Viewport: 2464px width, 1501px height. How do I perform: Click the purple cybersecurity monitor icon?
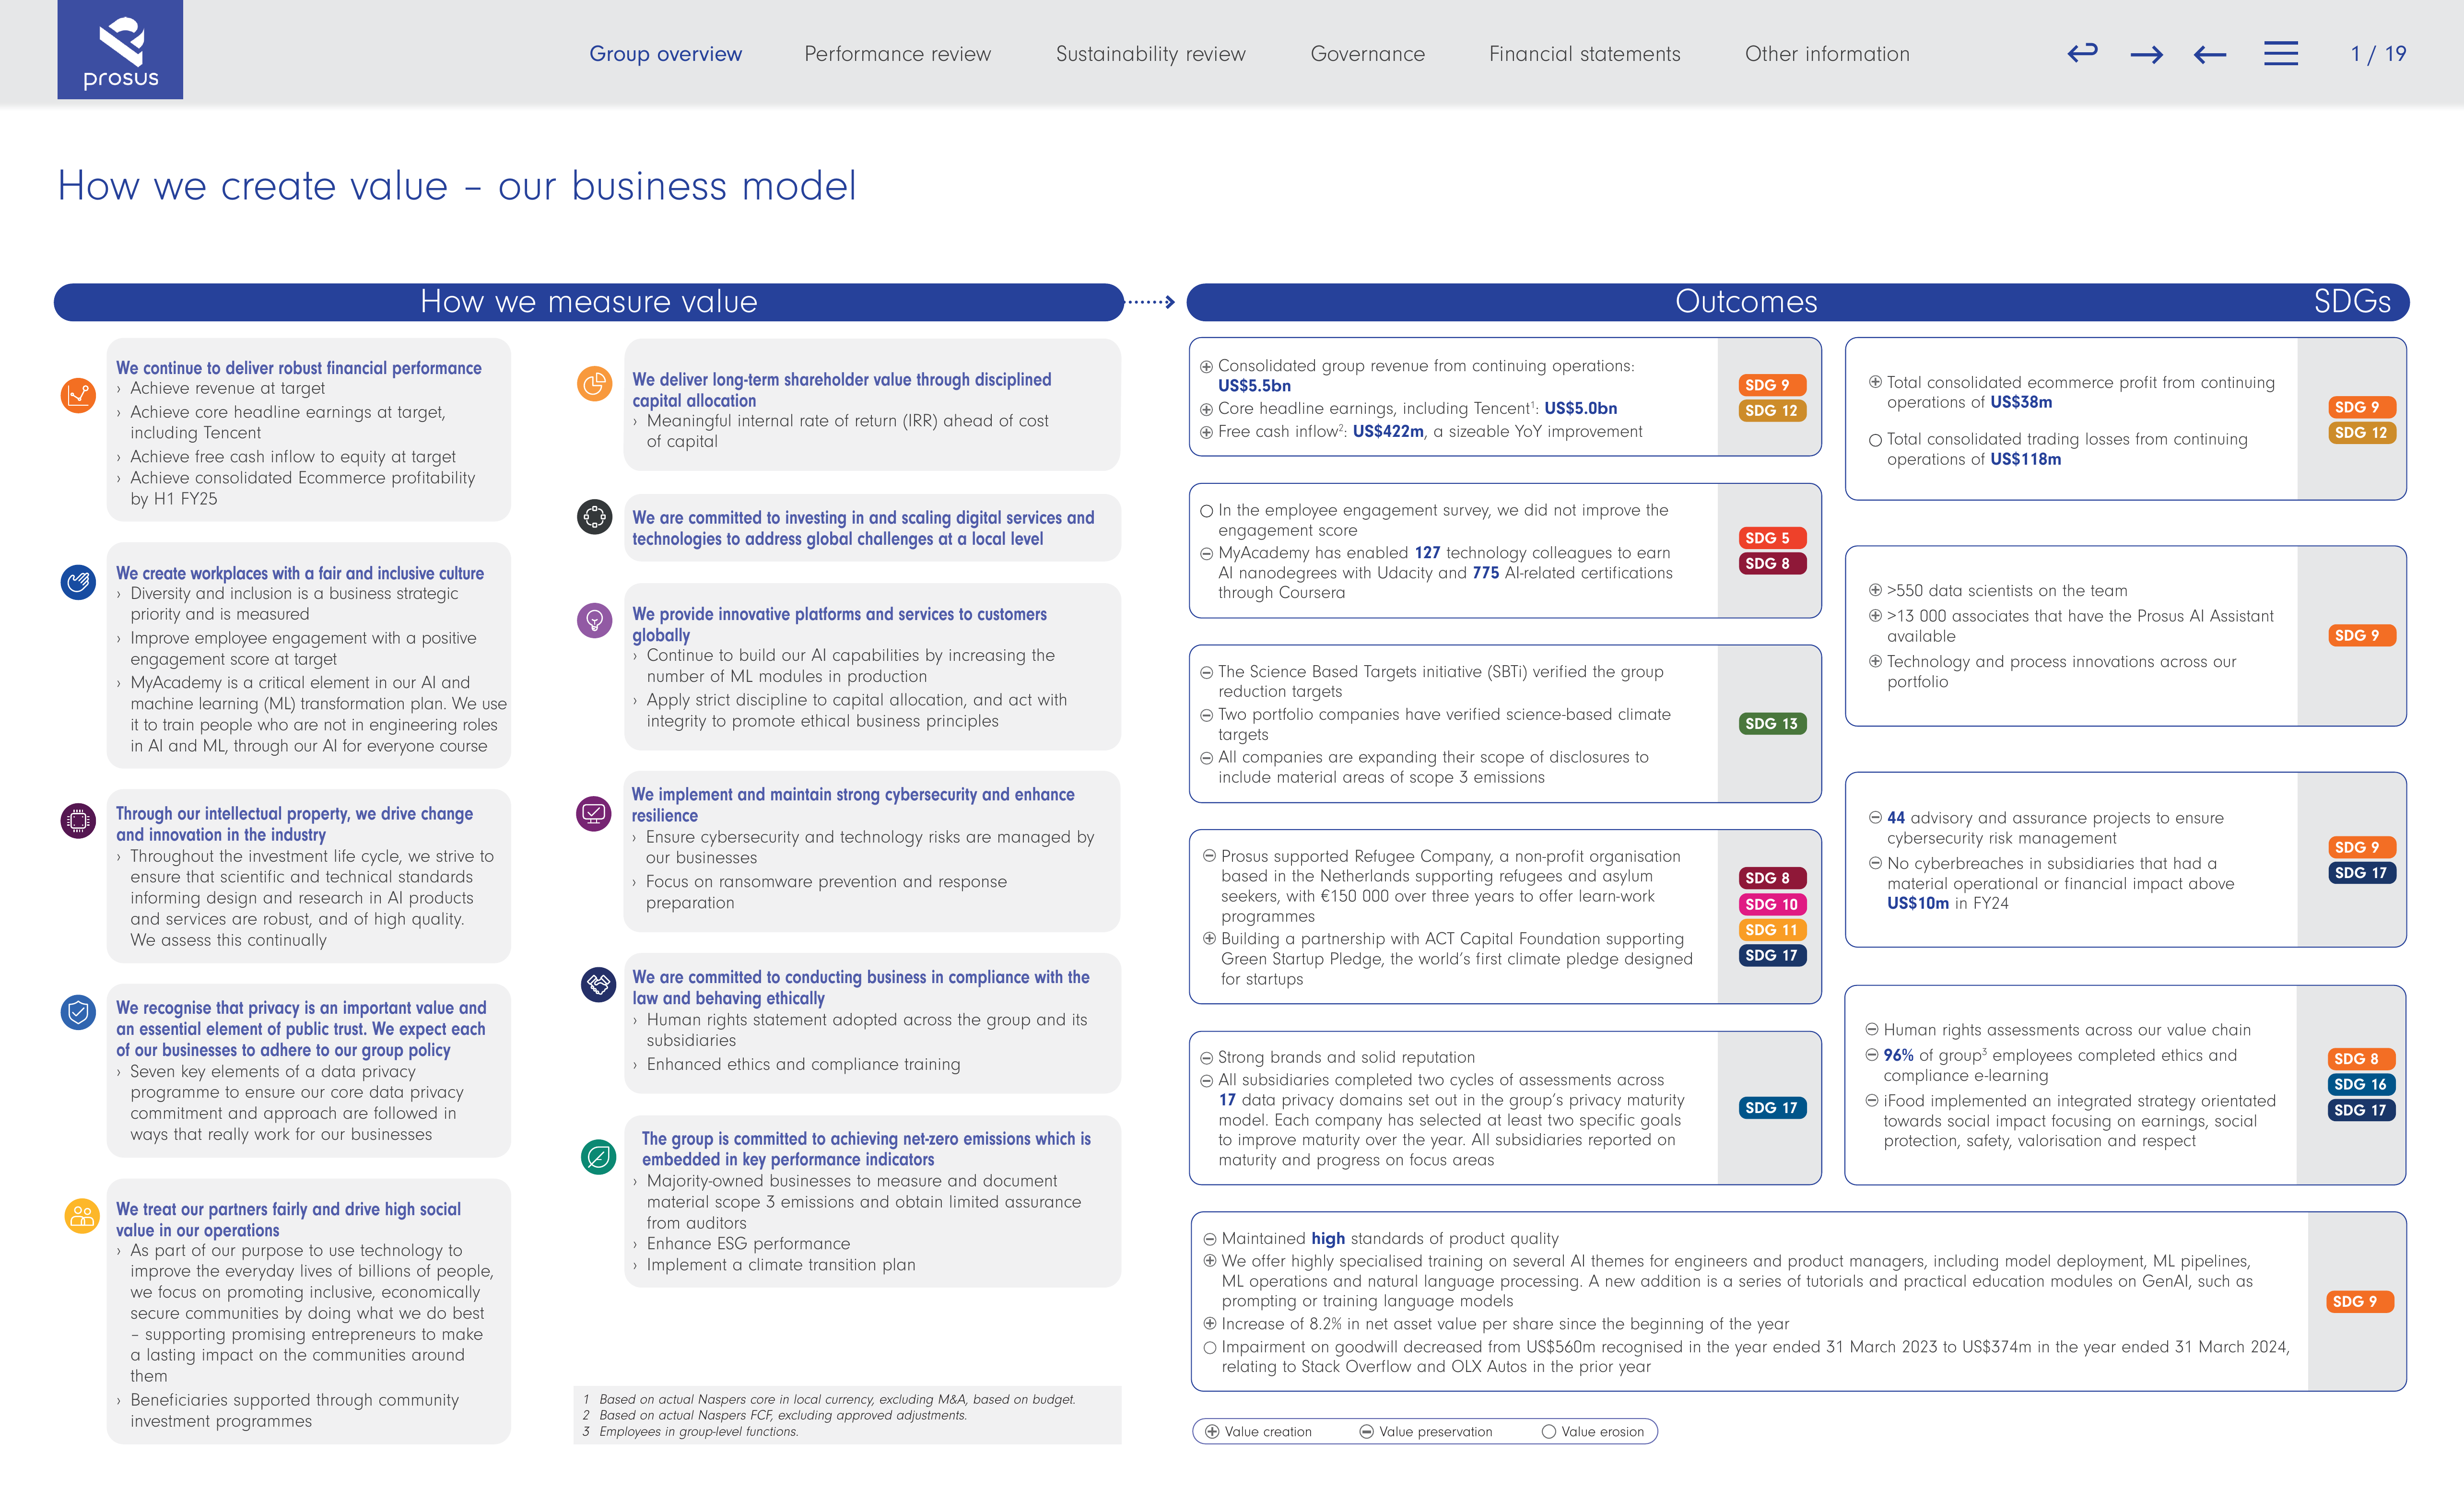pyautogui.click(x=594, y=813)
